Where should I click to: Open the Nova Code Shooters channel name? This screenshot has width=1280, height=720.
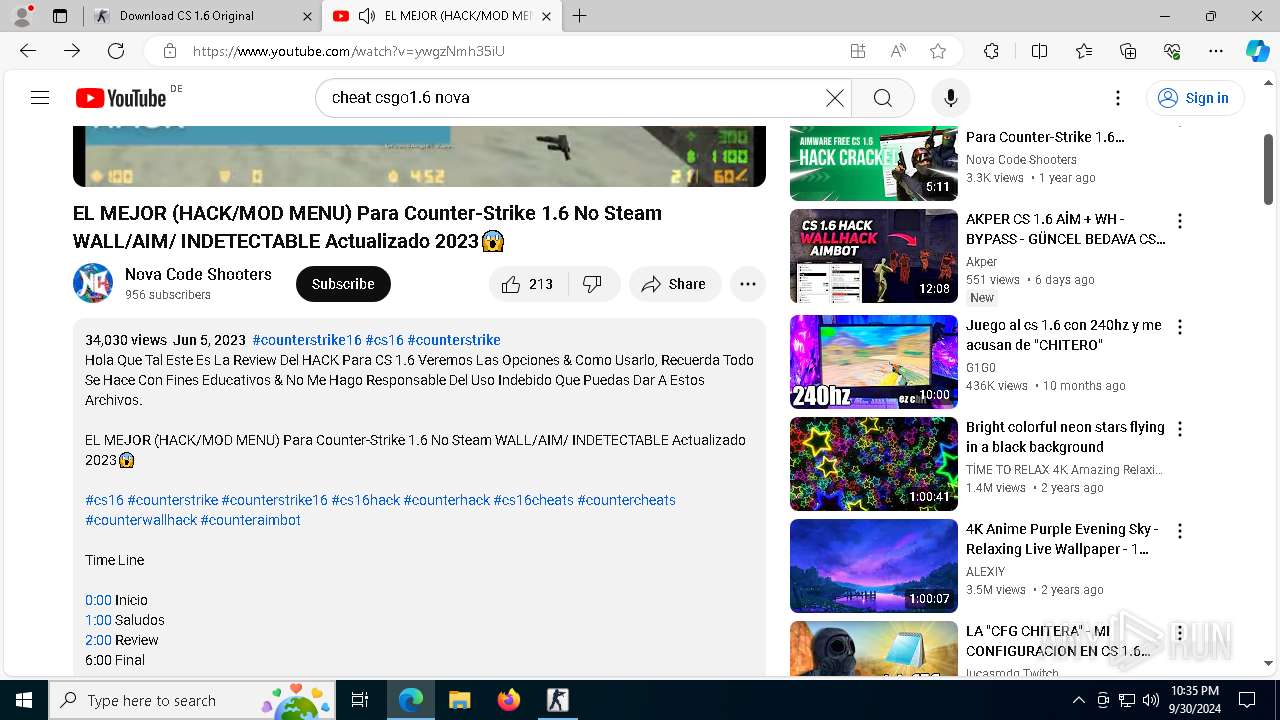(198, 274)
